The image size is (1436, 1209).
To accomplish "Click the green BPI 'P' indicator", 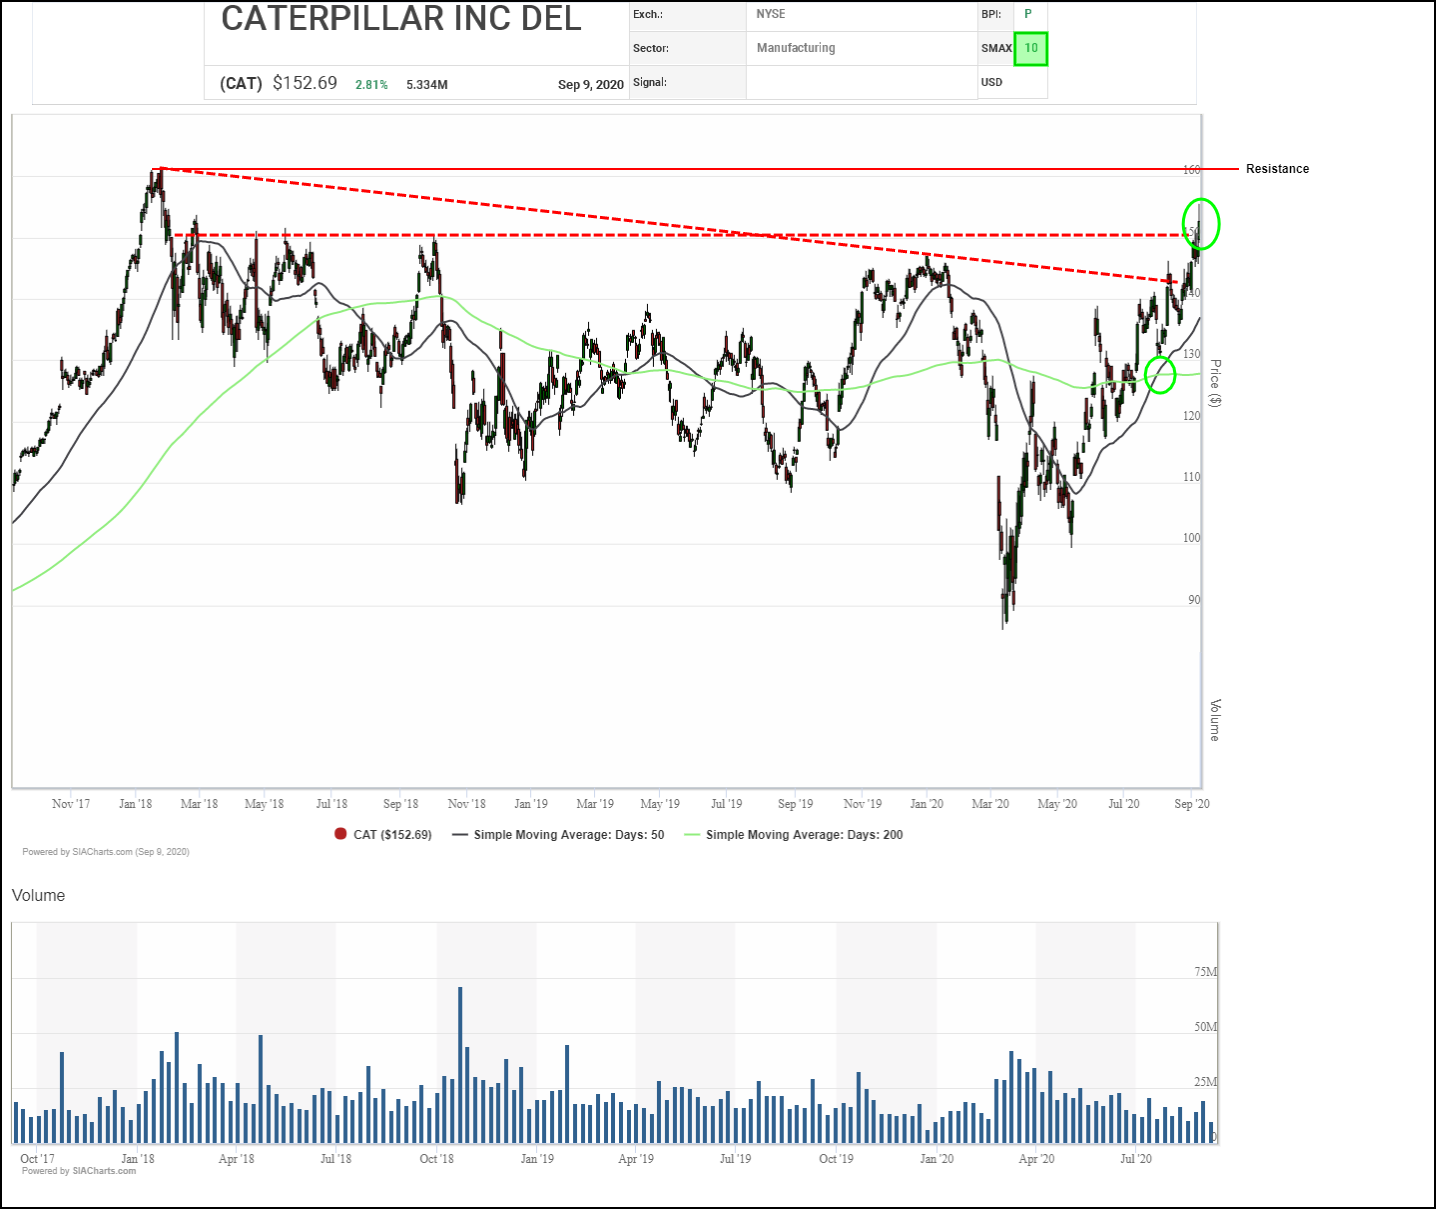I will [1027, 14].
